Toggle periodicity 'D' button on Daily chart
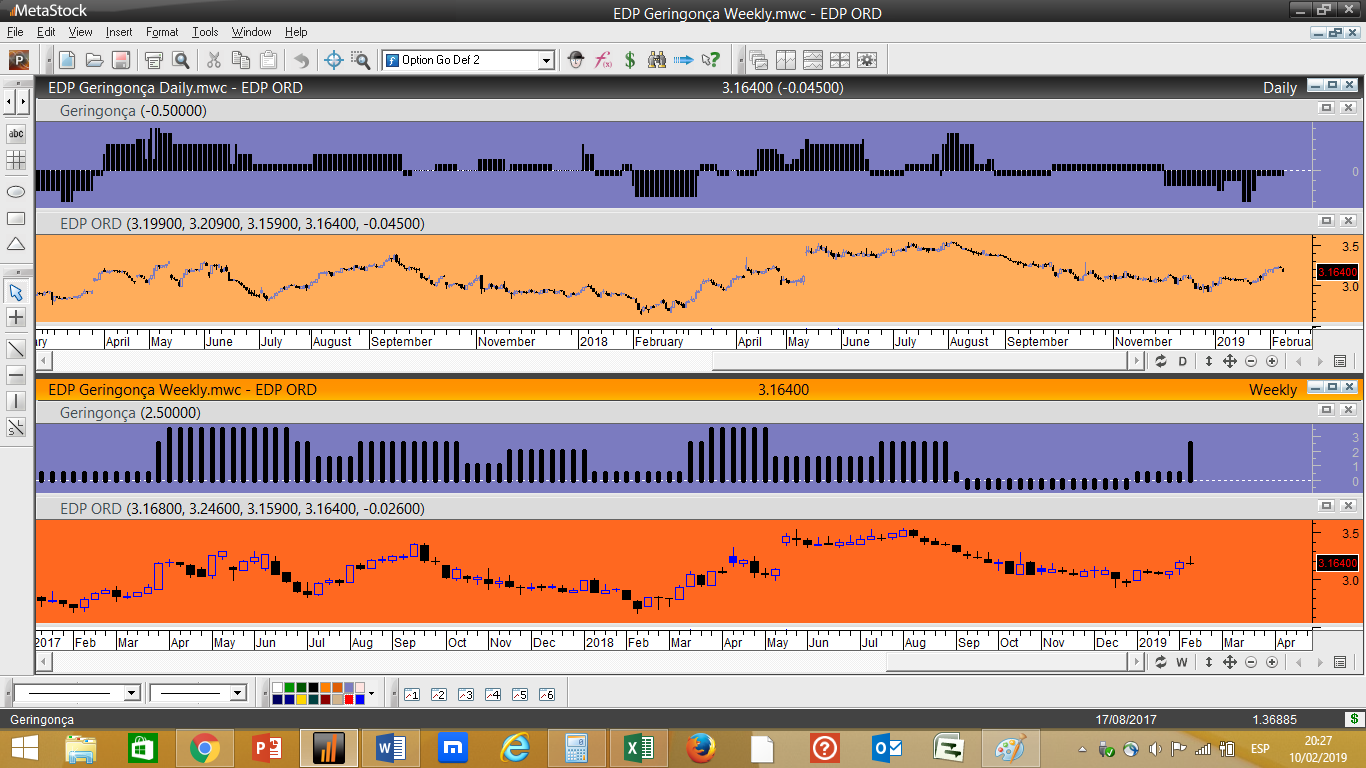The height and width of the screenshot is (768, 1366). coord(1182,361)
